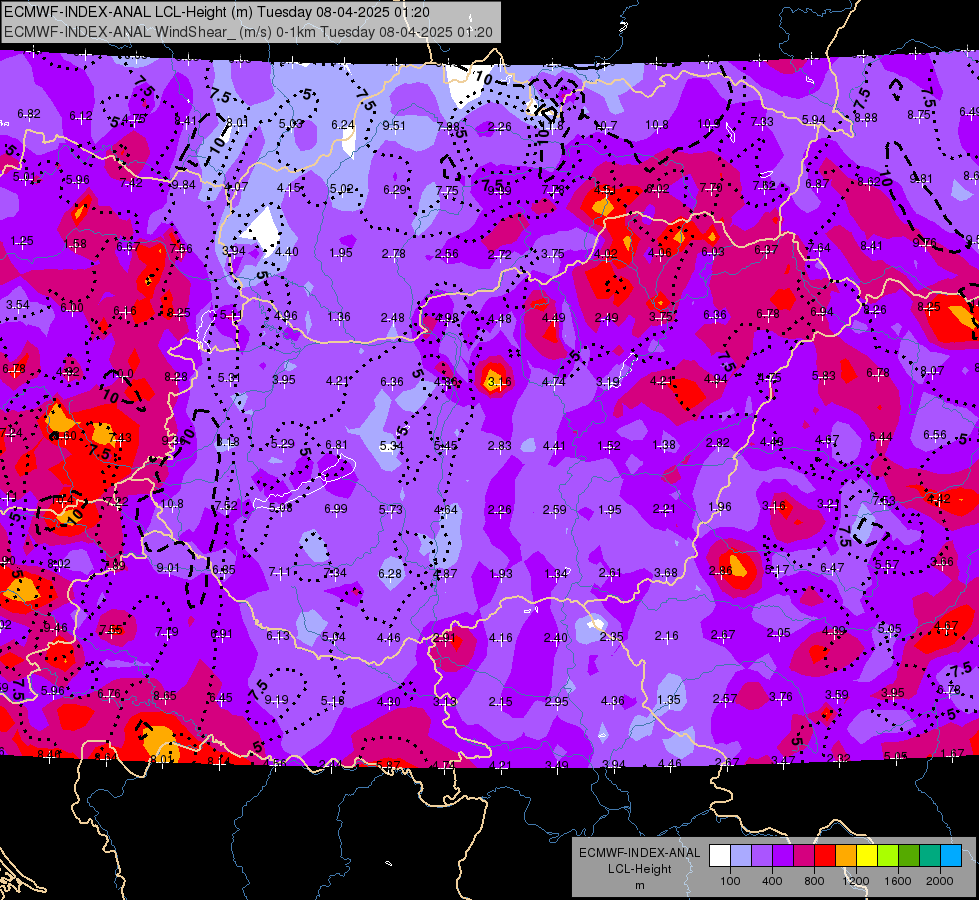Image resolution: width=979 pixels, height=900 pixels.
Task: Click the grid value 3.68
Action: [666, 573]
